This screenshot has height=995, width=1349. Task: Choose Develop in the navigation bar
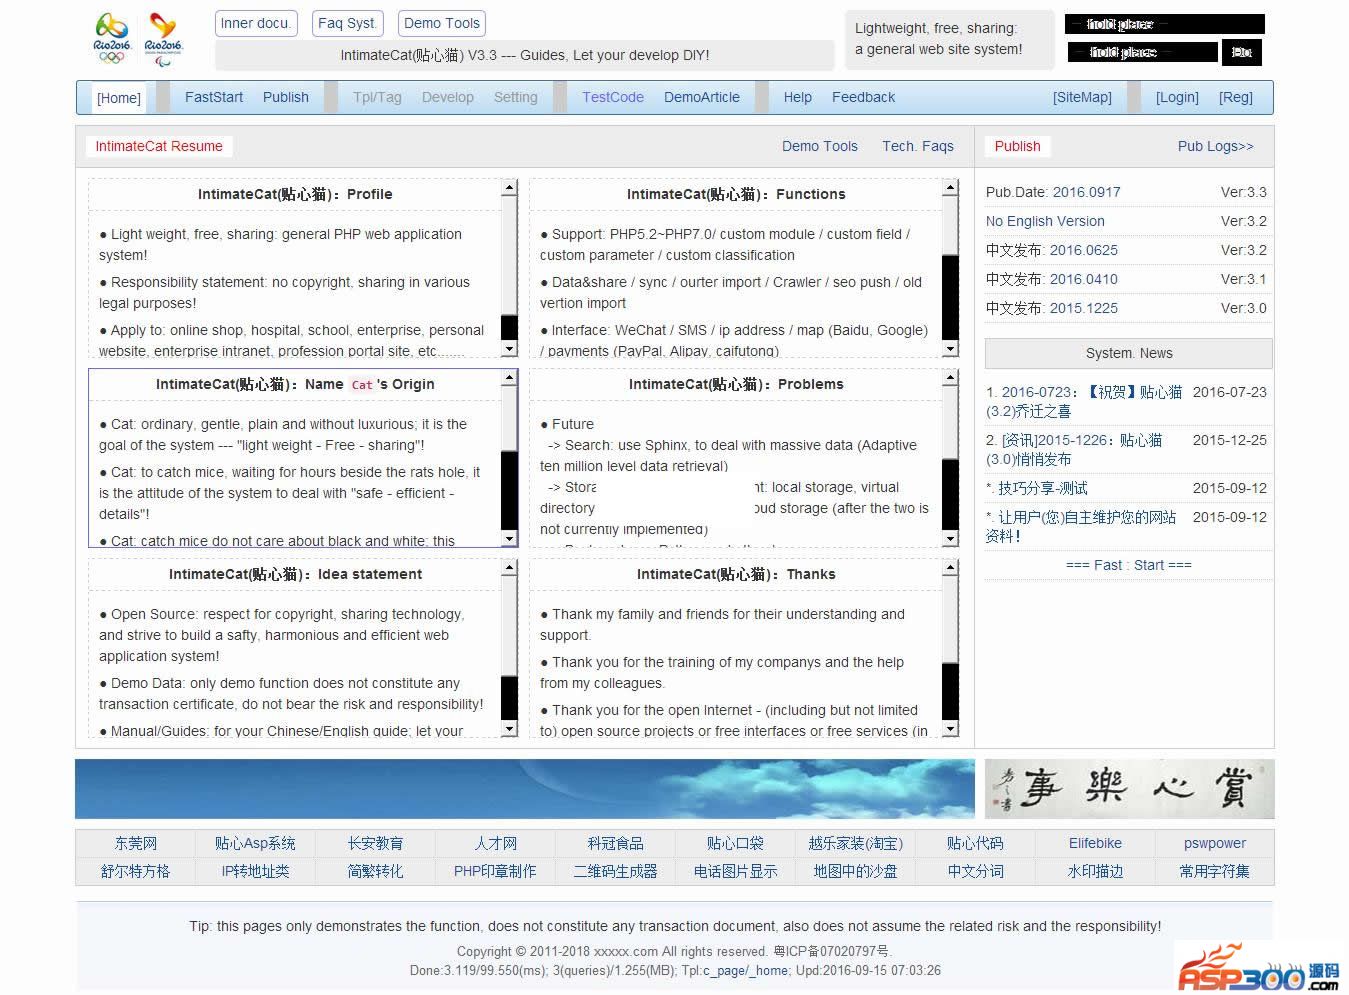pos(448,97)
